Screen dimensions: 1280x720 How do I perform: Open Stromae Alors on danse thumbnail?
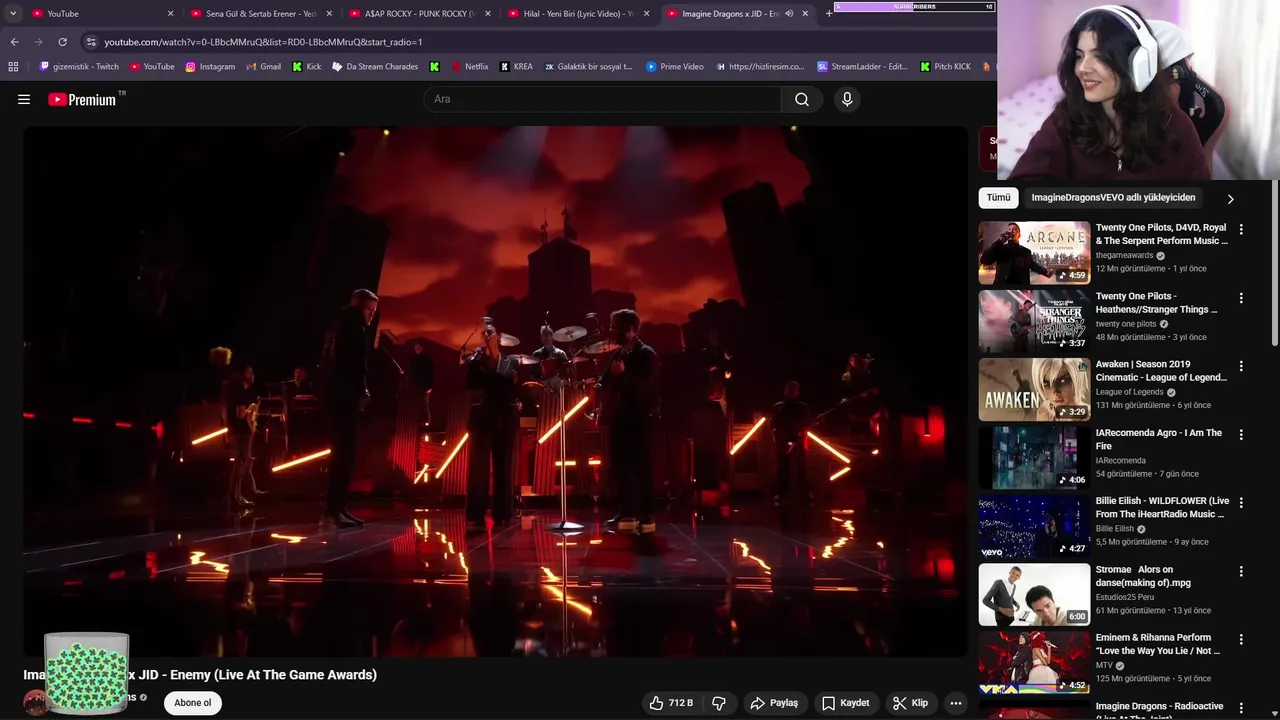click(1034, 594)
